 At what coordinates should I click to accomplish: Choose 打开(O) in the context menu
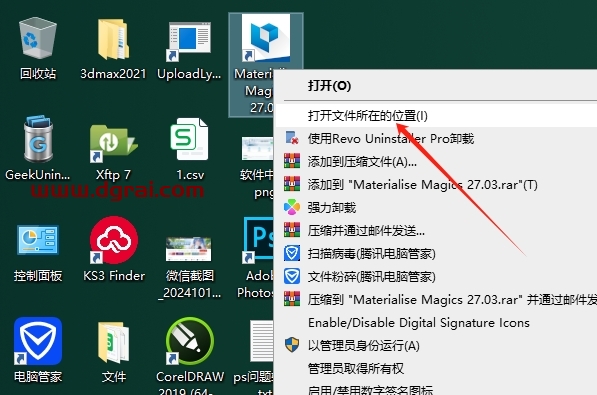[x=435, y=86]
